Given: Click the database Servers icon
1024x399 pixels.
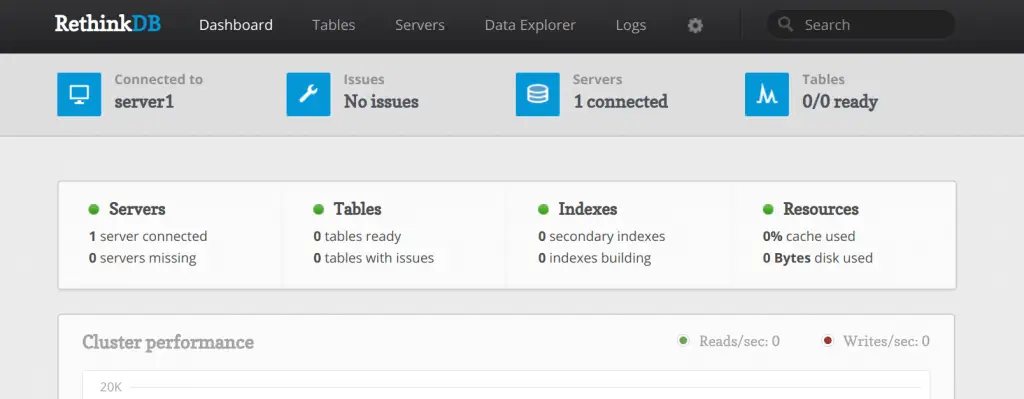Looking at the screenshot, I should click(x=537, y=94).
